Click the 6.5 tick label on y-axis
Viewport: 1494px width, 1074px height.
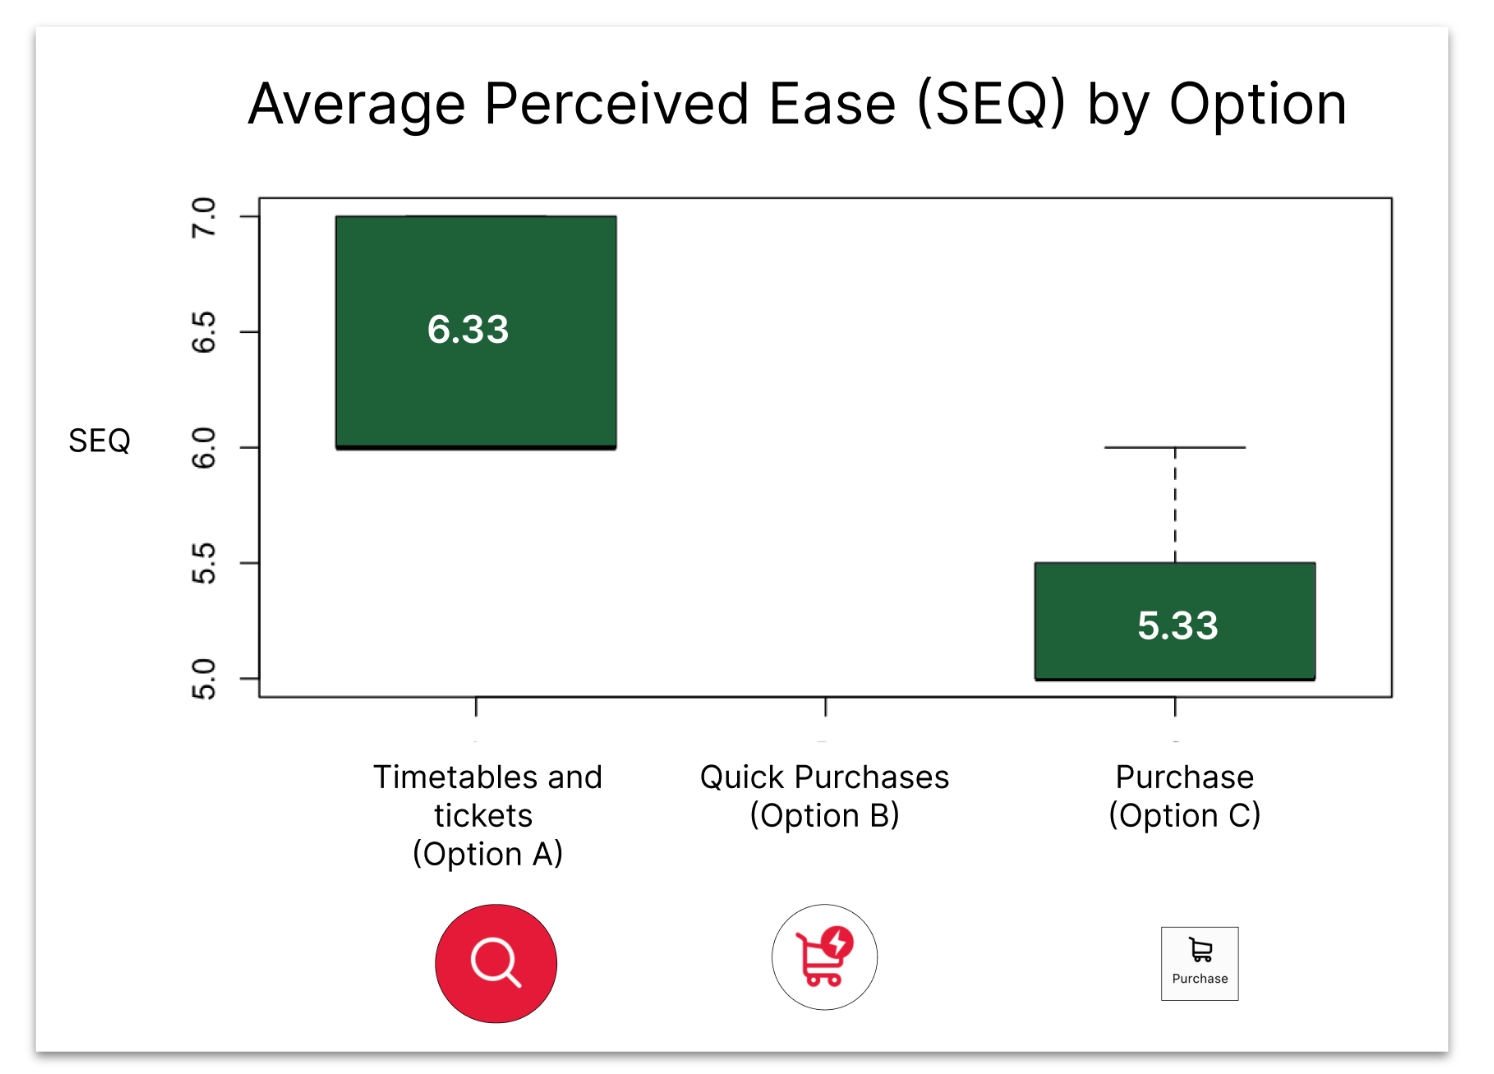[x=203, y=332]
